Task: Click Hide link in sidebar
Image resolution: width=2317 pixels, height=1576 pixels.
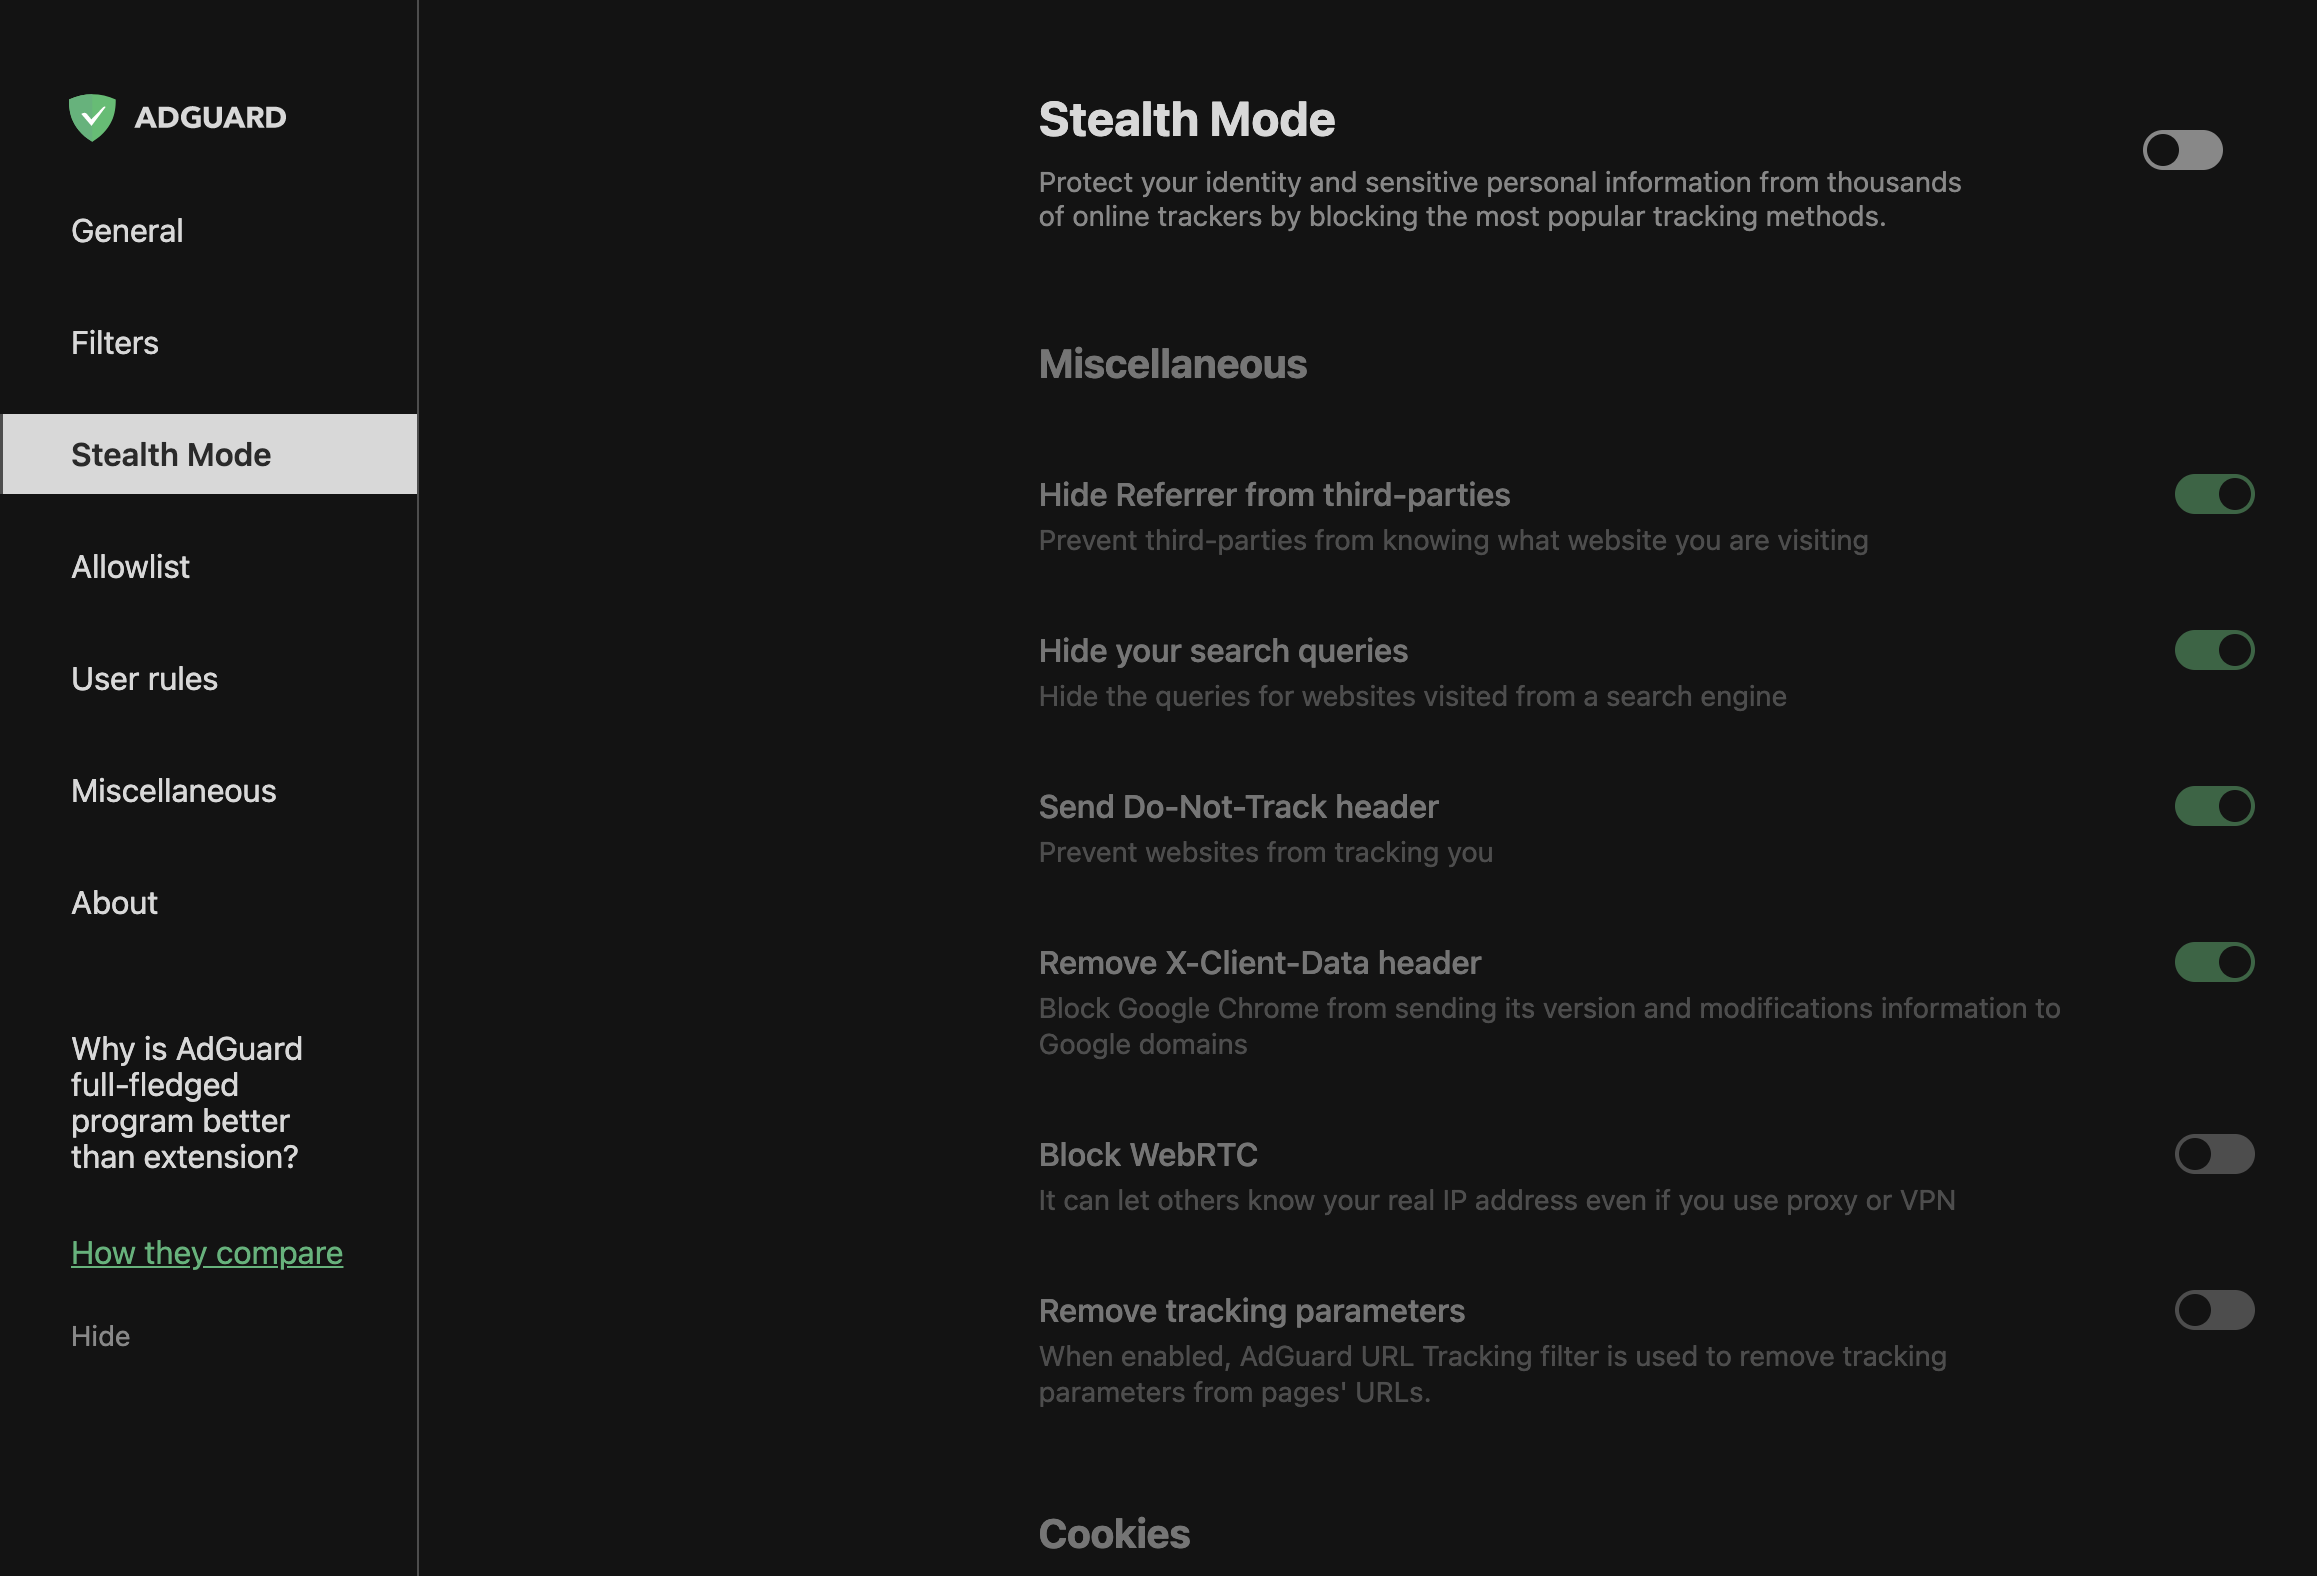Action: click(x=100, y=1335)
